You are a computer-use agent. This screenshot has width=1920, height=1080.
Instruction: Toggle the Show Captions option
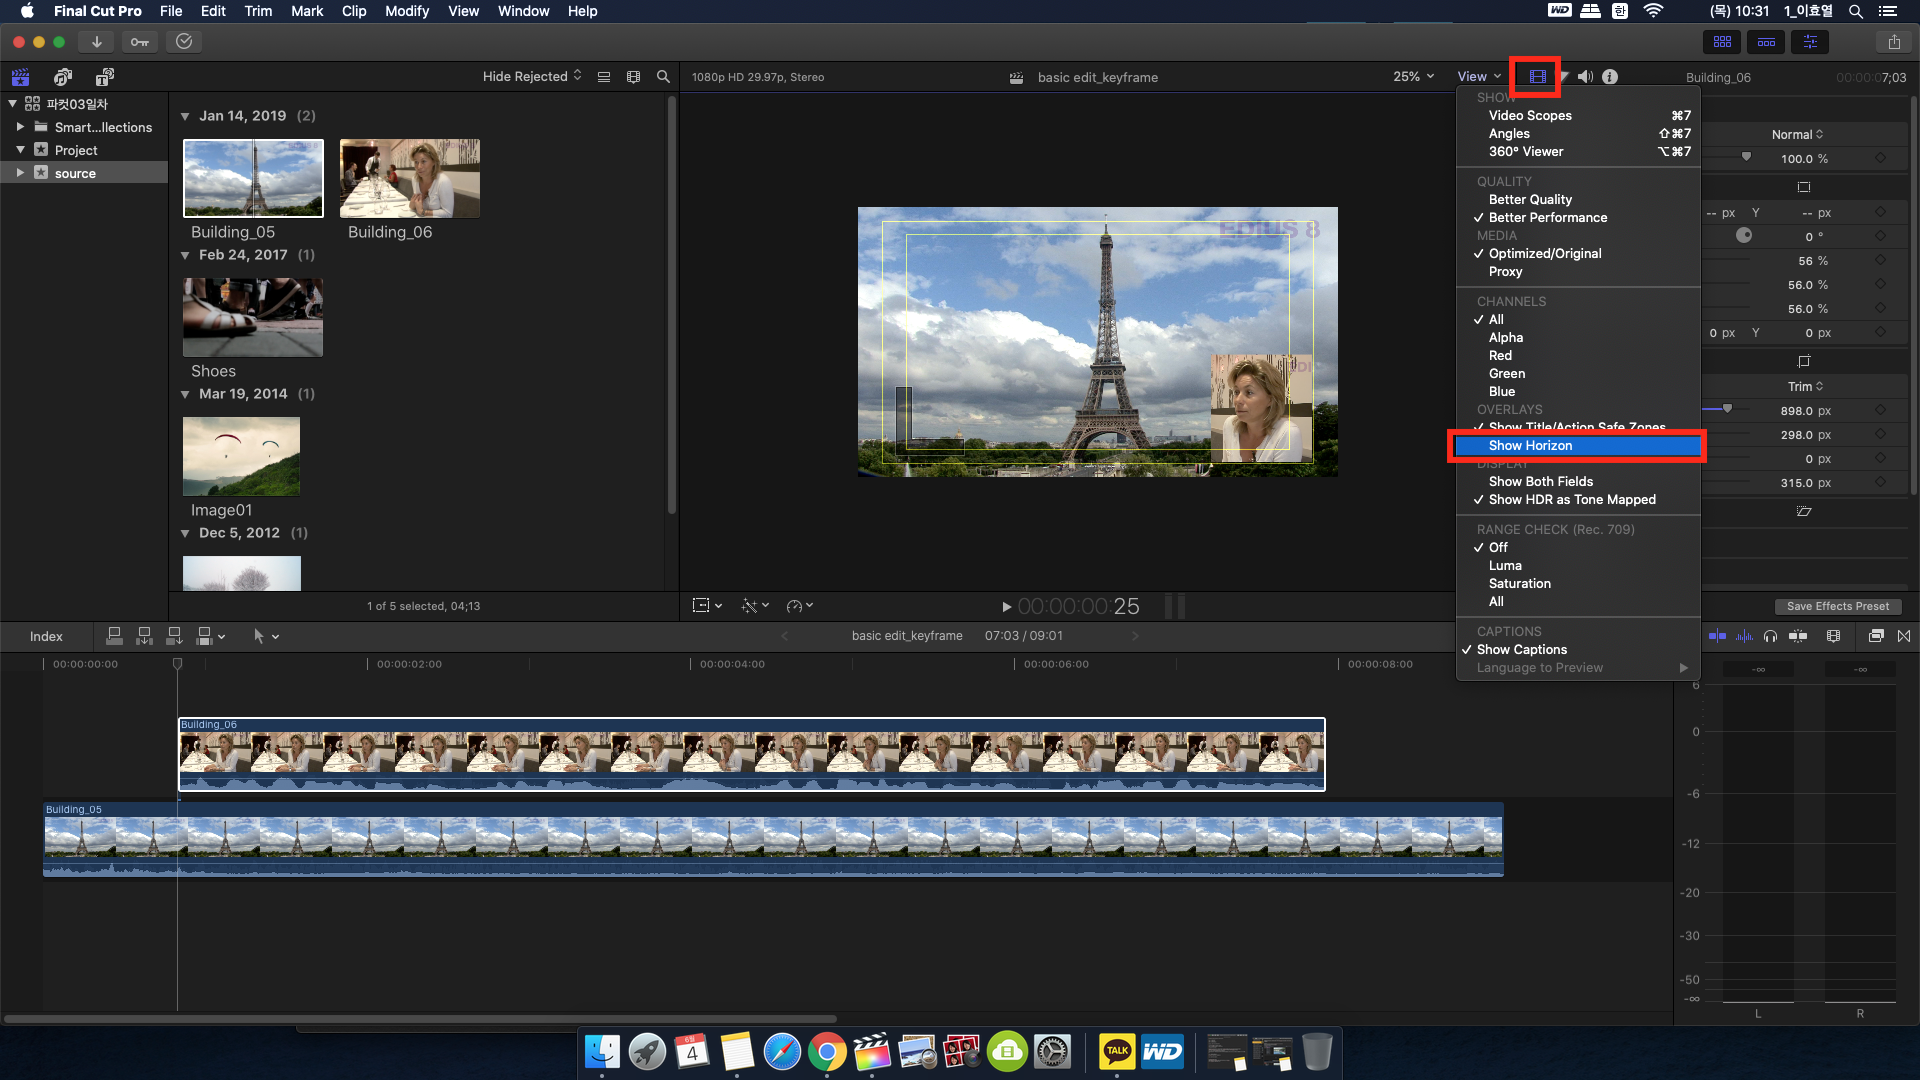(x=1522, y=650)
